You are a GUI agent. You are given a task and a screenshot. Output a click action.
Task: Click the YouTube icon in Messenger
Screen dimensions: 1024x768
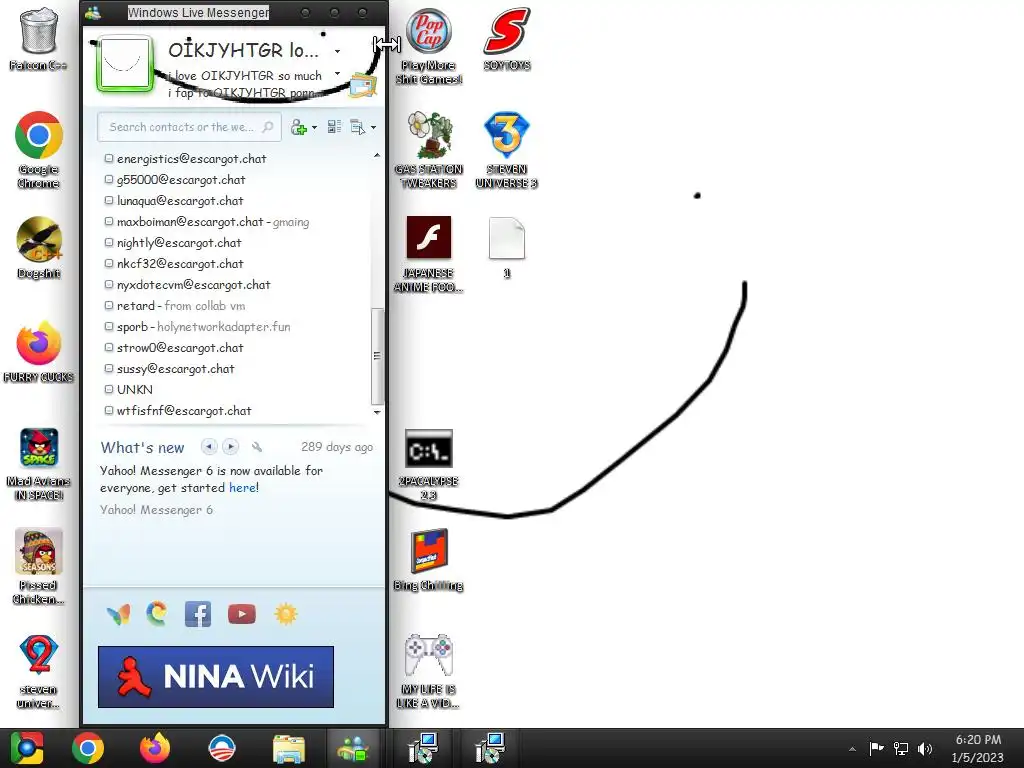242,614
